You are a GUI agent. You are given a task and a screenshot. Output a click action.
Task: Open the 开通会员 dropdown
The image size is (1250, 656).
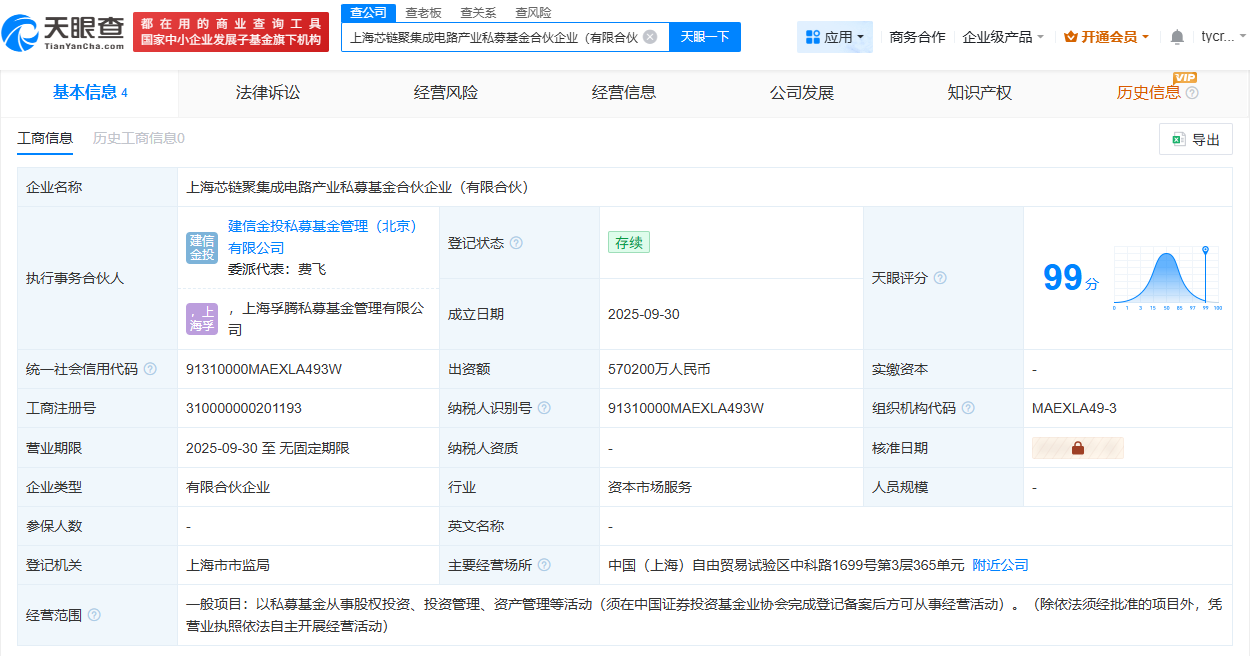[x=1107, y=37]
